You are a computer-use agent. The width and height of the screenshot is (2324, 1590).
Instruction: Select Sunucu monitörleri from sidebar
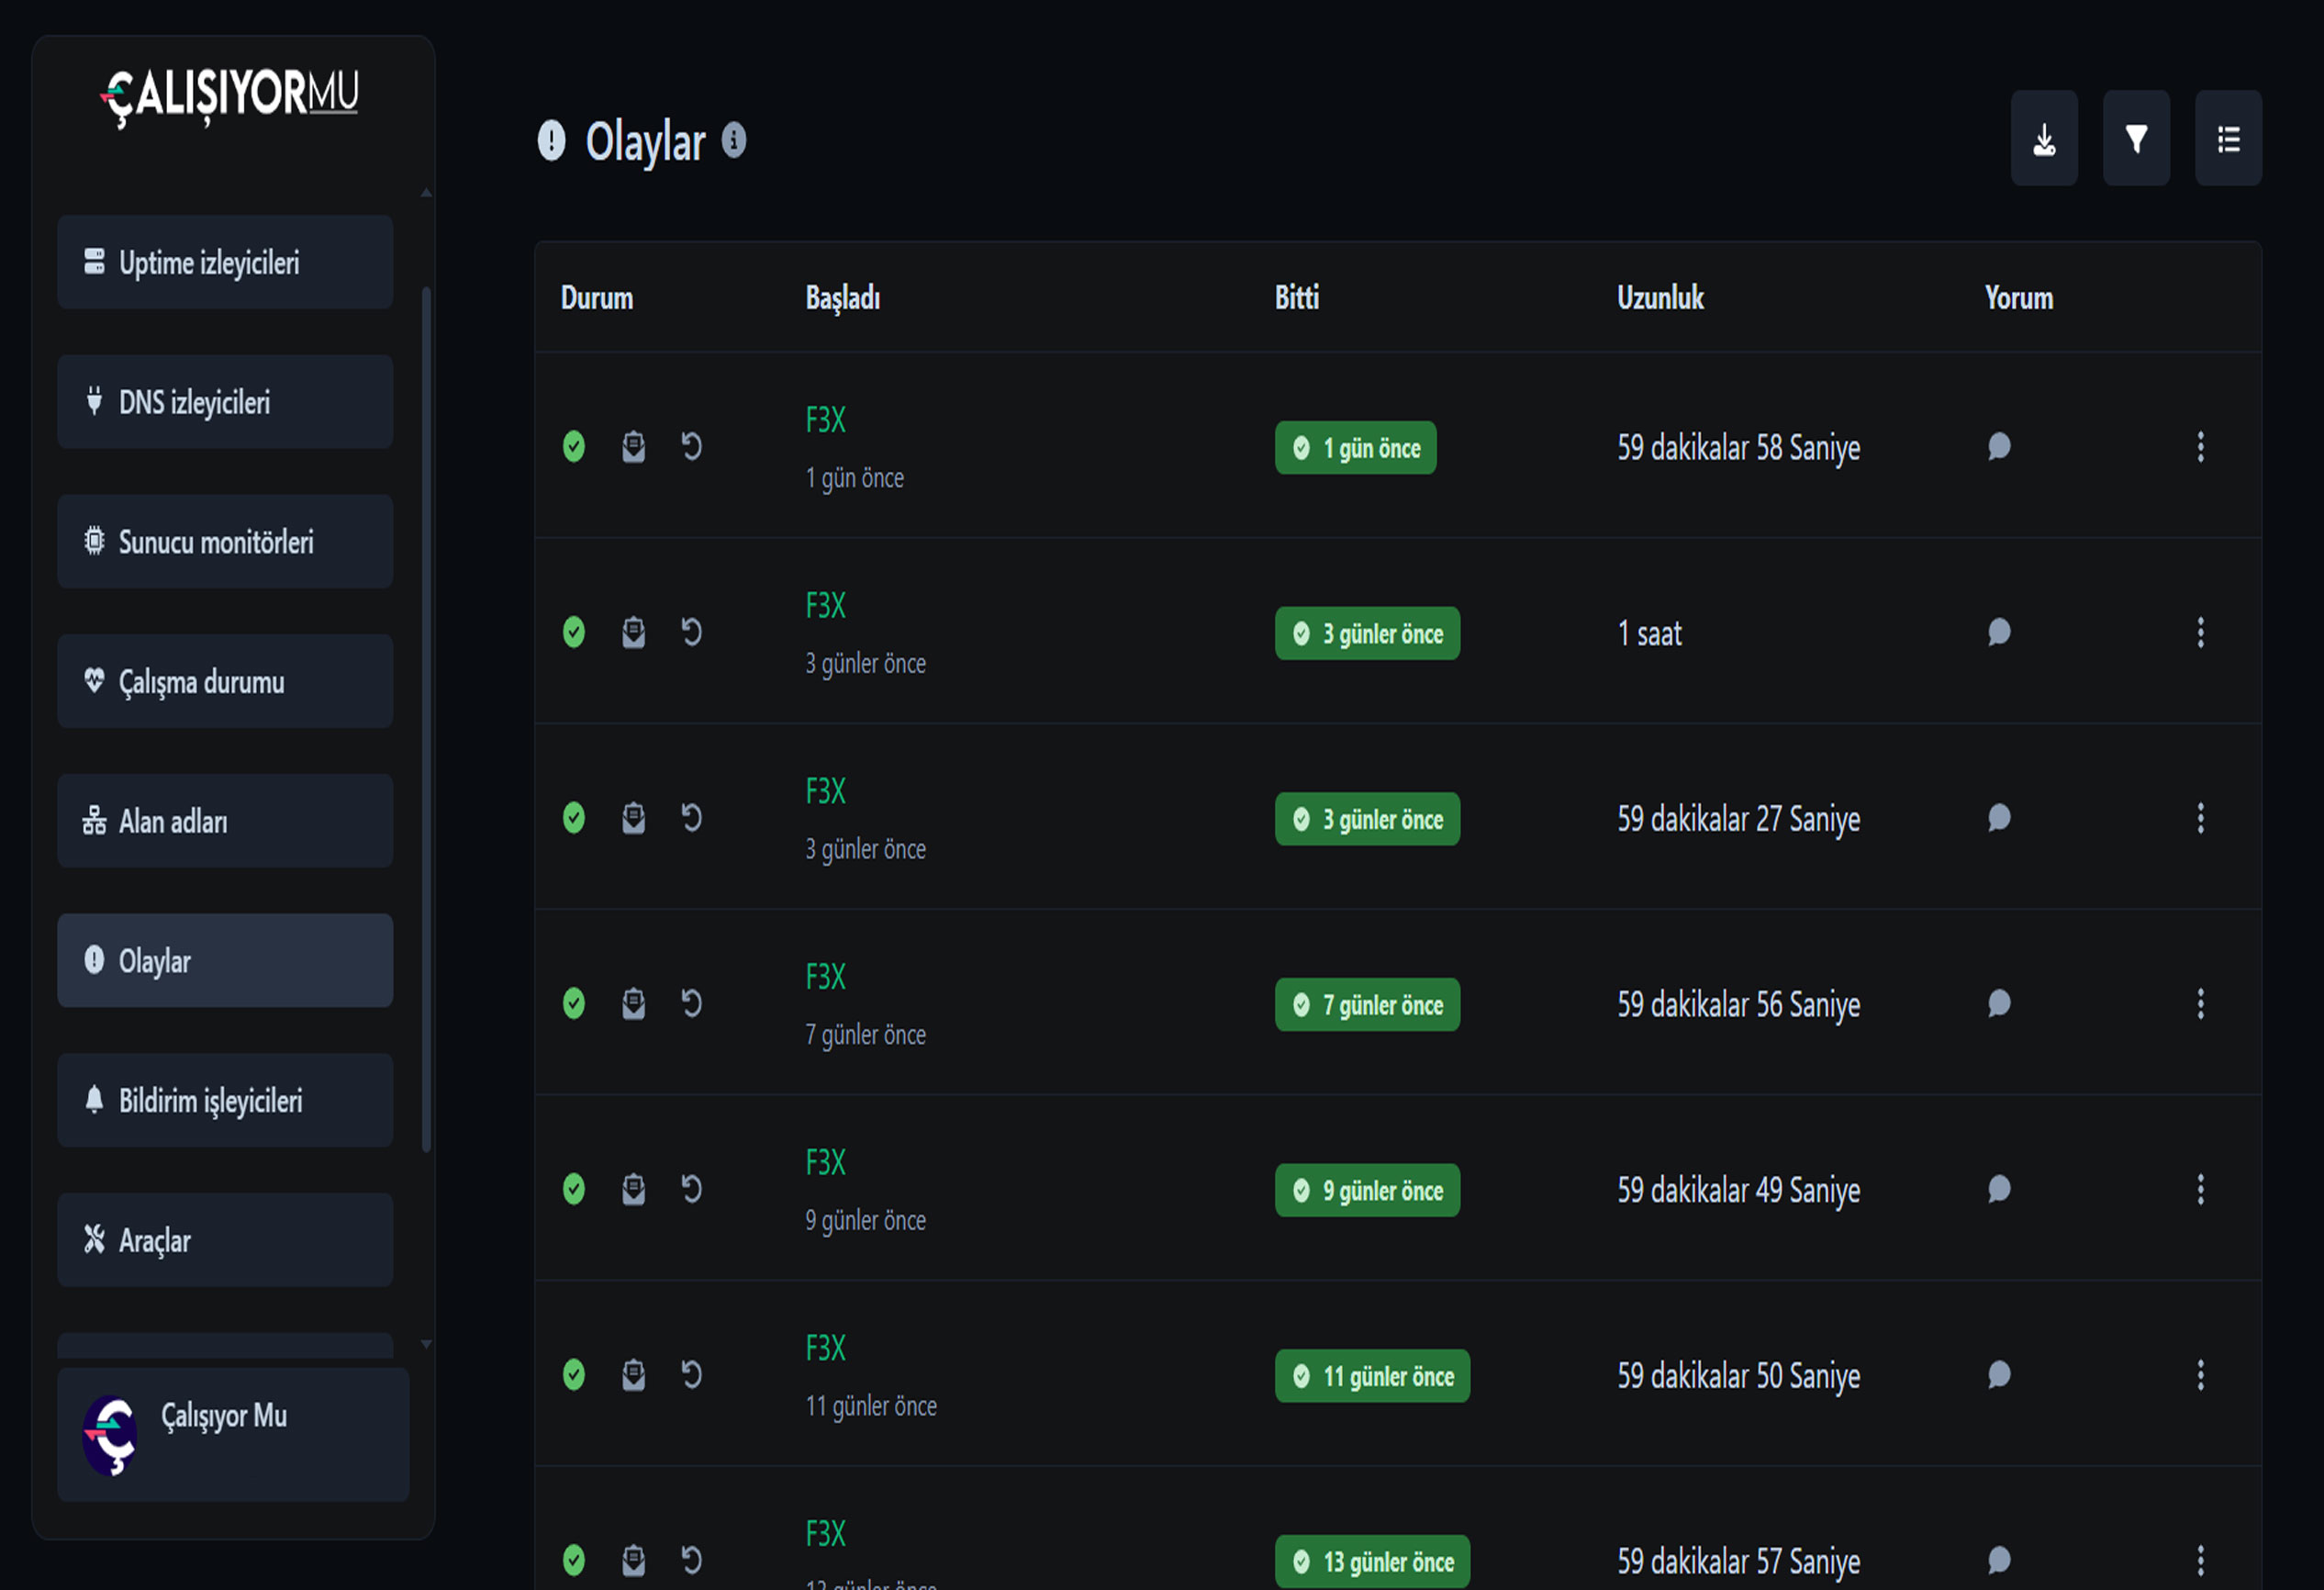click(225, 542)
